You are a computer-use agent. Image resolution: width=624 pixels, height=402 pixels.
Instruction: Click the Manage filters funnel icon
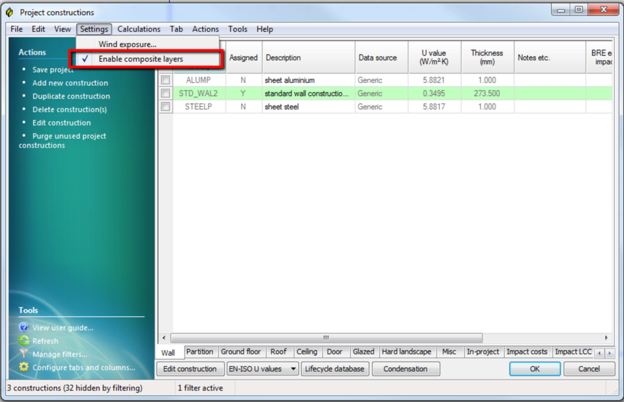tap(23, 354)
